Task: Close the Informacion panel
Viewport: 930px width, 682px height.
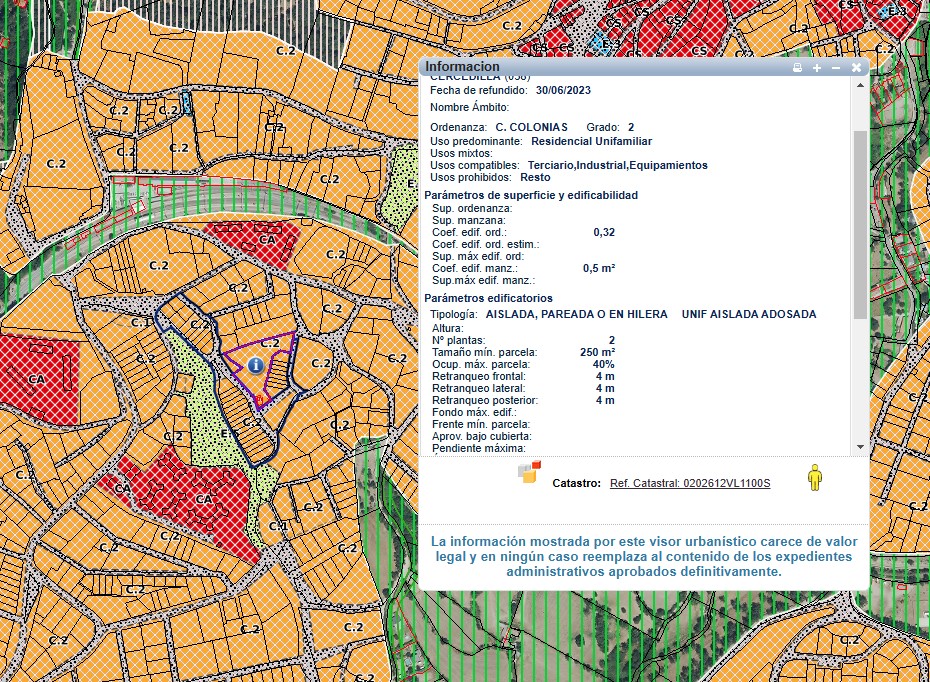Action: tap(856, 68)
